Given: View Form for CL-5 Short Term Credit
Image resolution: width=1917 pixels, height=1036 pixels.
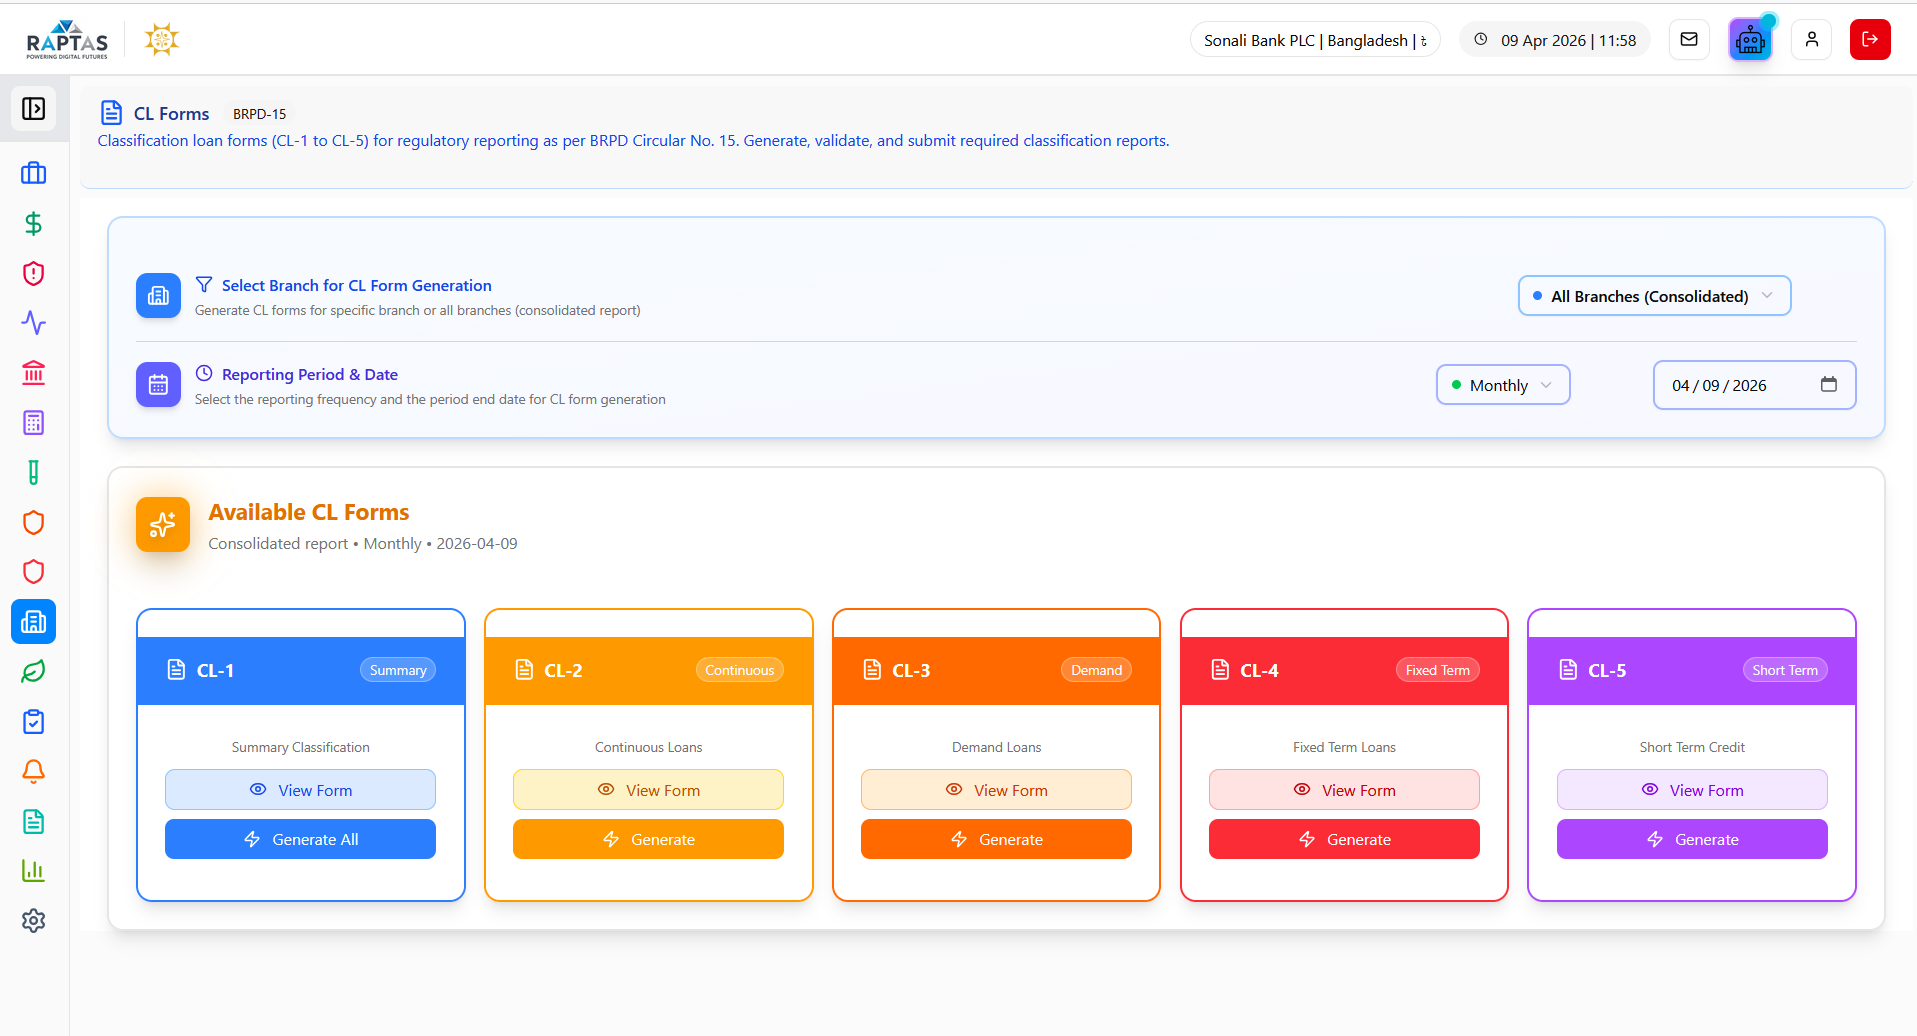Looking at the screenshot, I should [1691, 790].
